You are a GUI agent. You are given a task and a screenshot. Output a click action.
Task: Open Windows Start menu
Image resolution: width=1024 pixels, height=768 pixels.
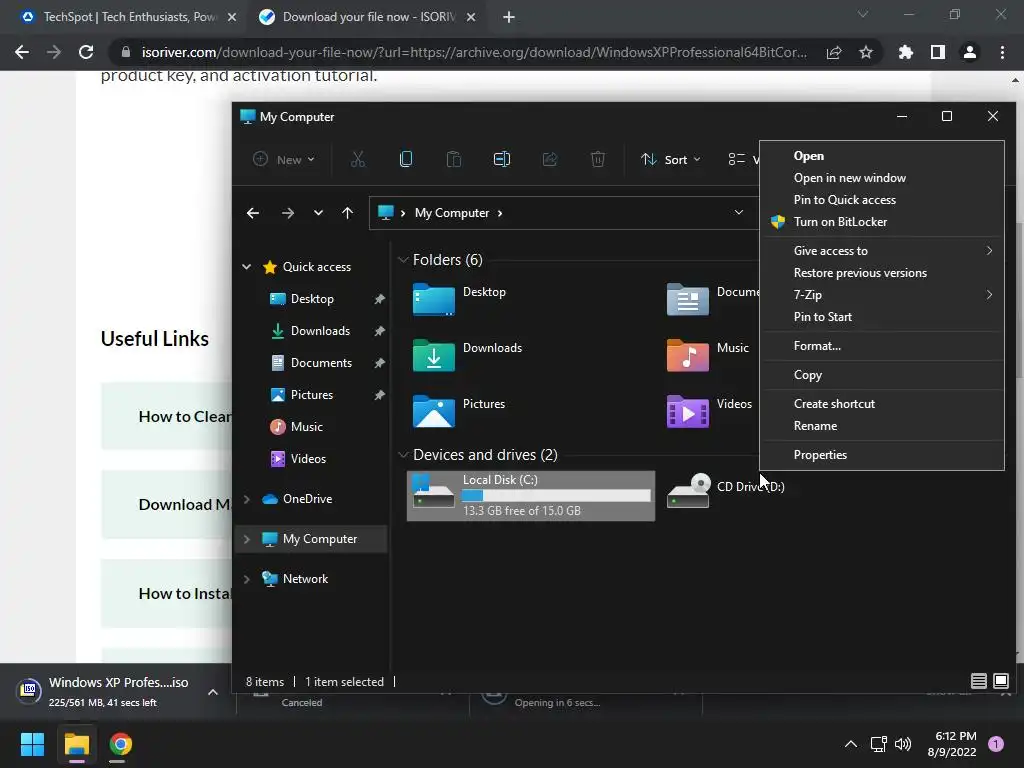point(32,744)
